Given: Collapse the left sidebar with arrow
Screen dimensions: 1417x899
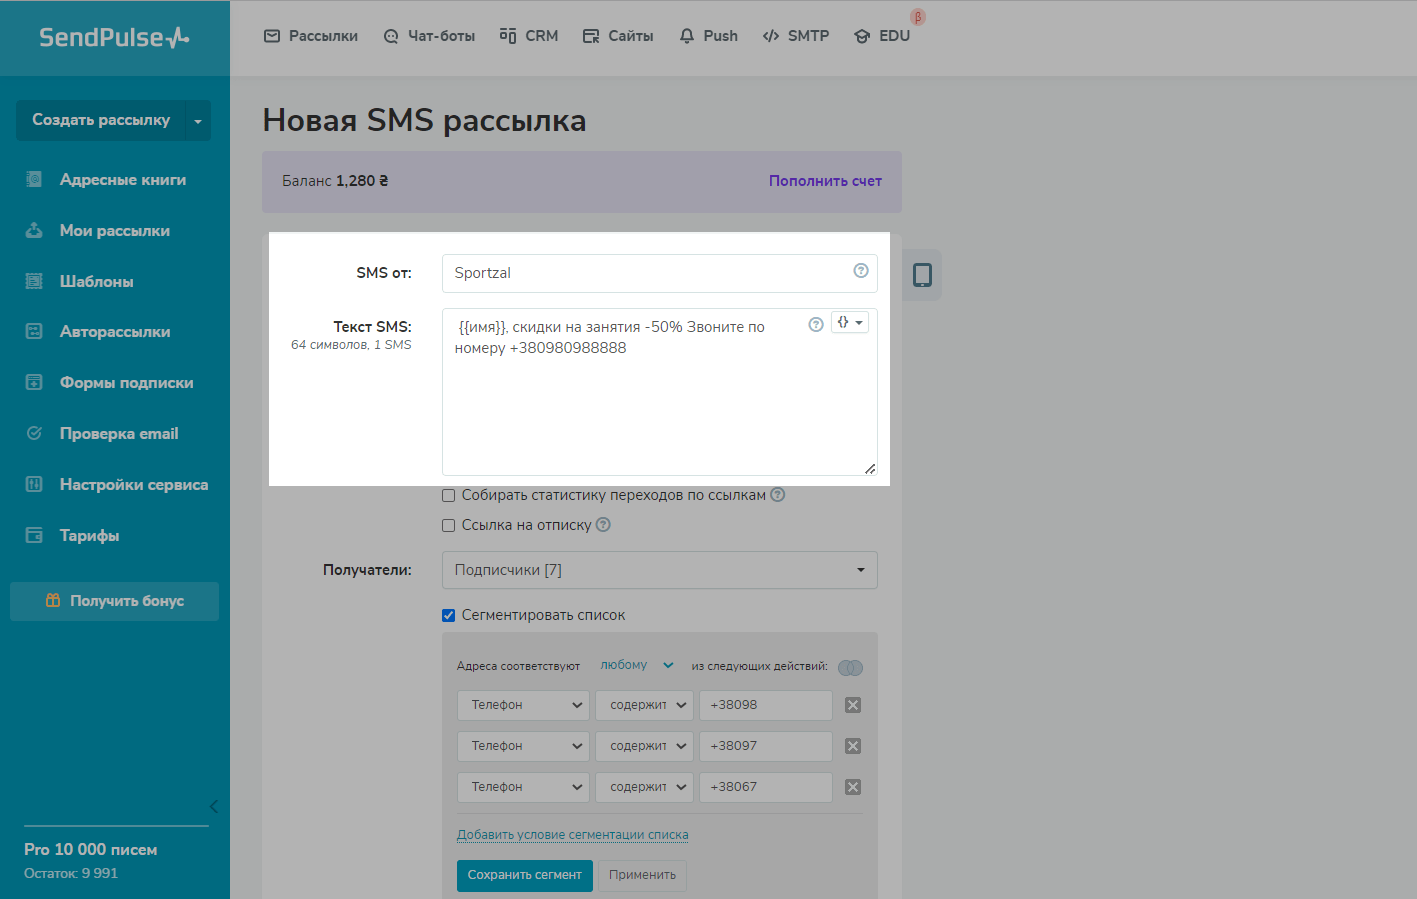Looking at the screenshot, I should click(x=213, y=806).
